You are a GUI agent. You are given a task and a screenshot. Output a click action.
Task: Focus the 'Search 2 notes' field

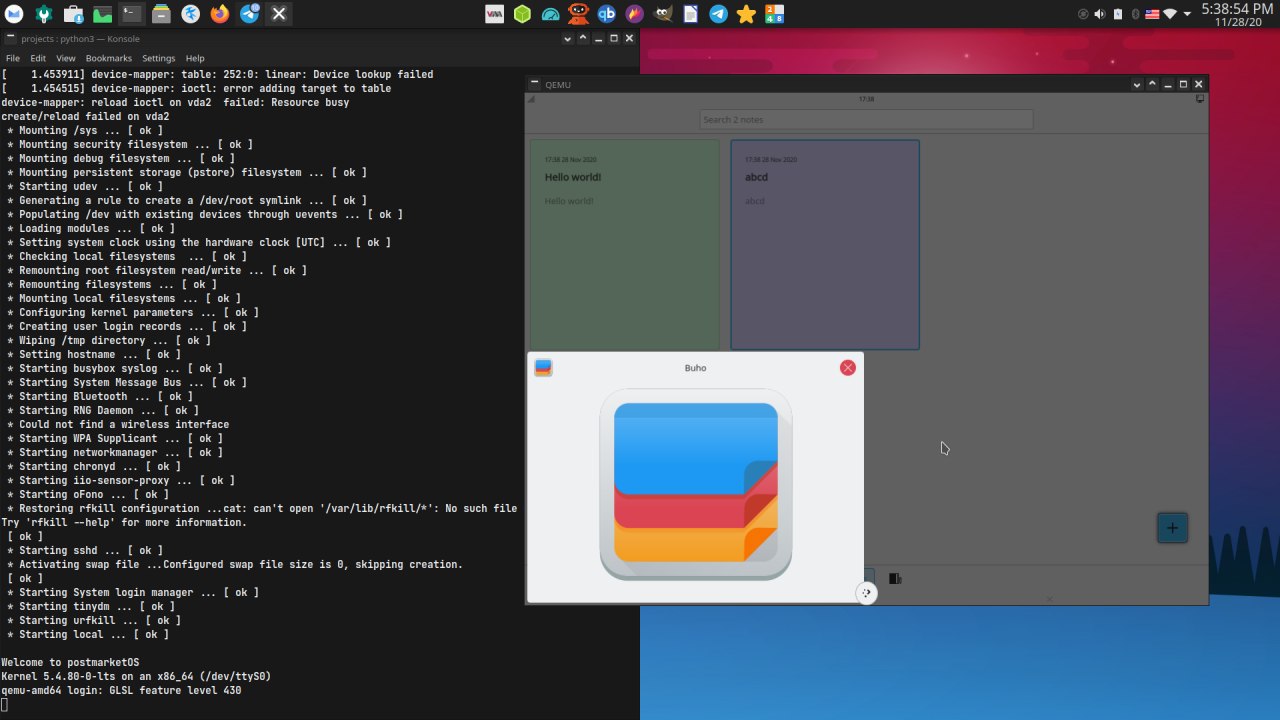pyautogui.click(x=866, y=119)
